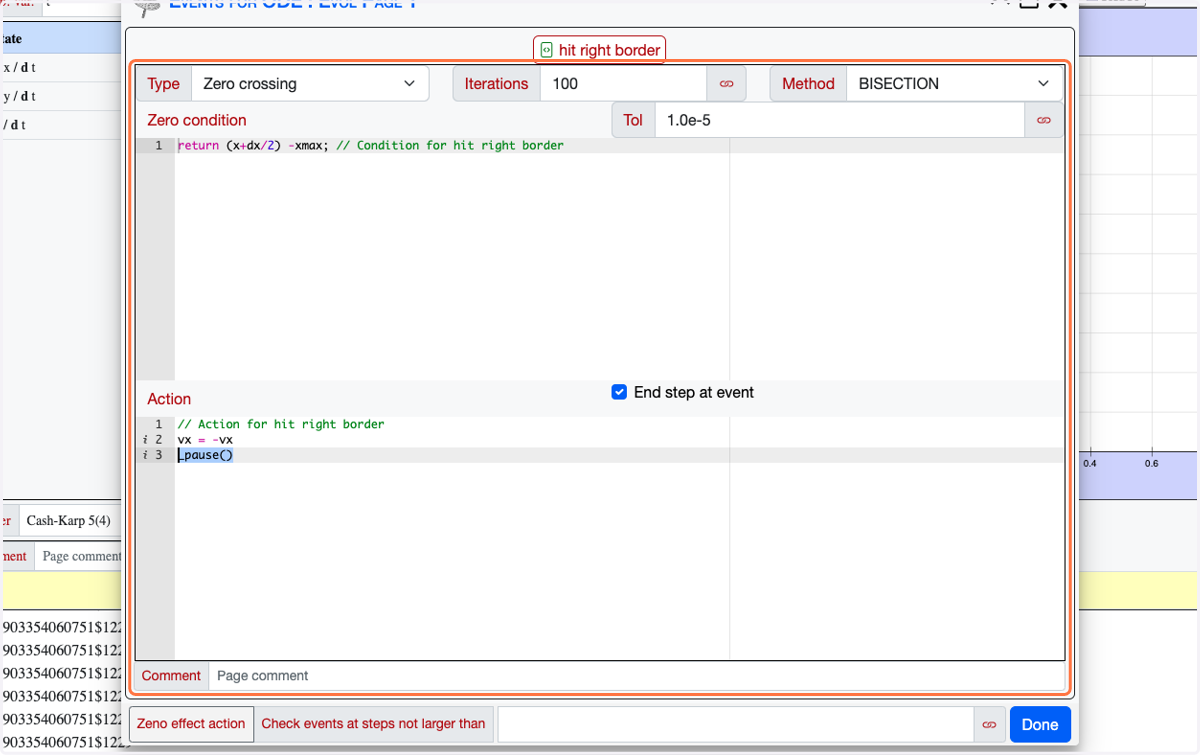Click background window Page comment field

pyautogui.click(x=79, y=556)
